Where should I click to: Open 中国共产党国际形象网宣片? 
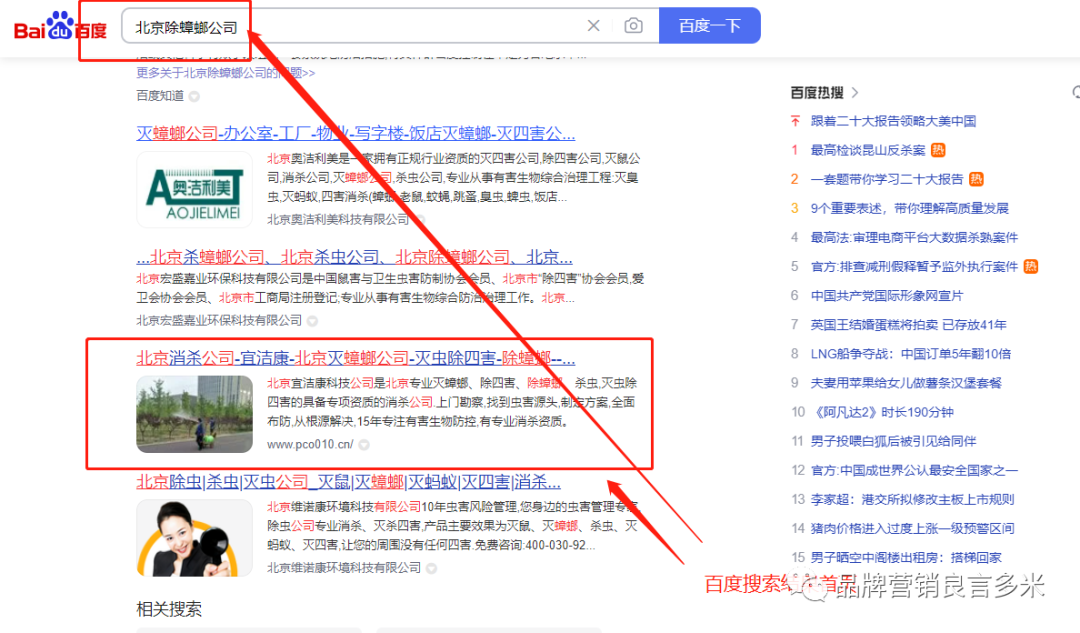point(886,295)
